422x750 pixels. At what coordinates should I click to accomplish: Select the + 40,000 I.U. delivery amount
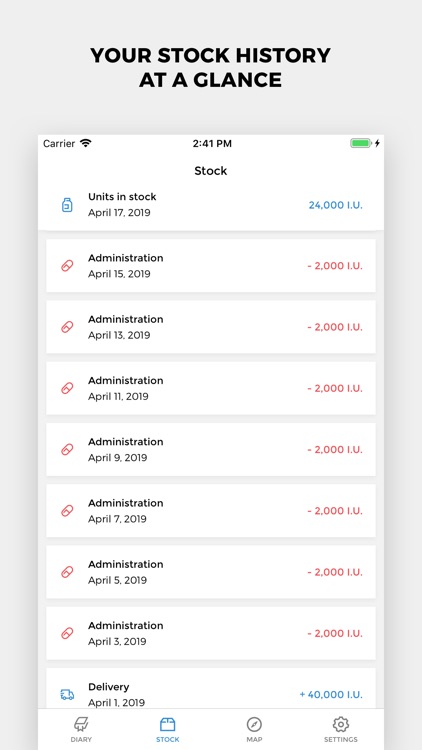point(331,695)
